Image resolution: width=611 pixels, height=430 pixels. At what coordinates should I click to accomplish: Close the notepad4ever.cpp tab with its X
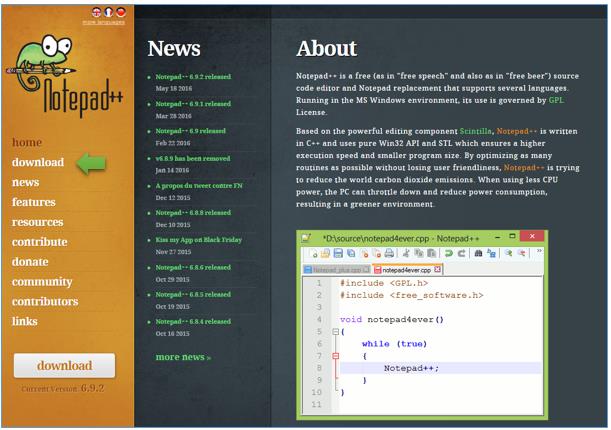437,270
